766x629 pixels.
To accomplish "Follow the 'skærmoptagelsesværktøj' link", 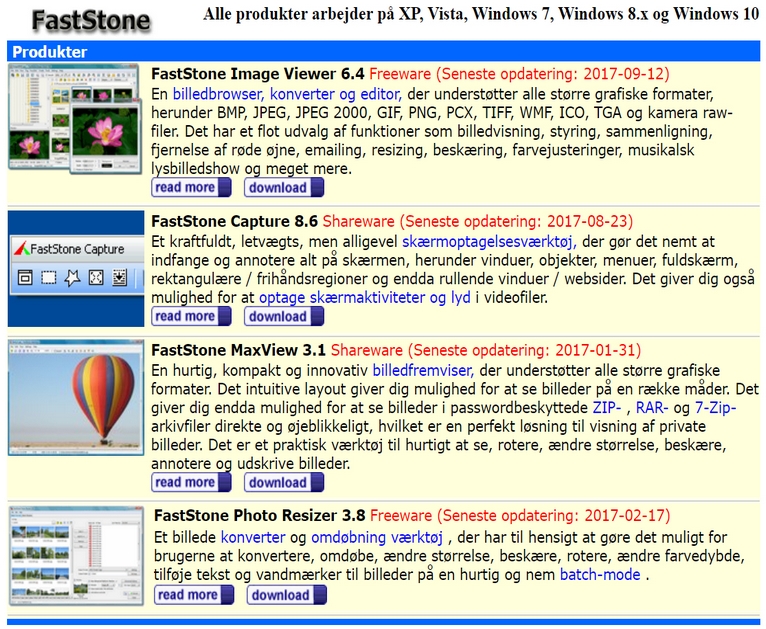I will point(489,242).
